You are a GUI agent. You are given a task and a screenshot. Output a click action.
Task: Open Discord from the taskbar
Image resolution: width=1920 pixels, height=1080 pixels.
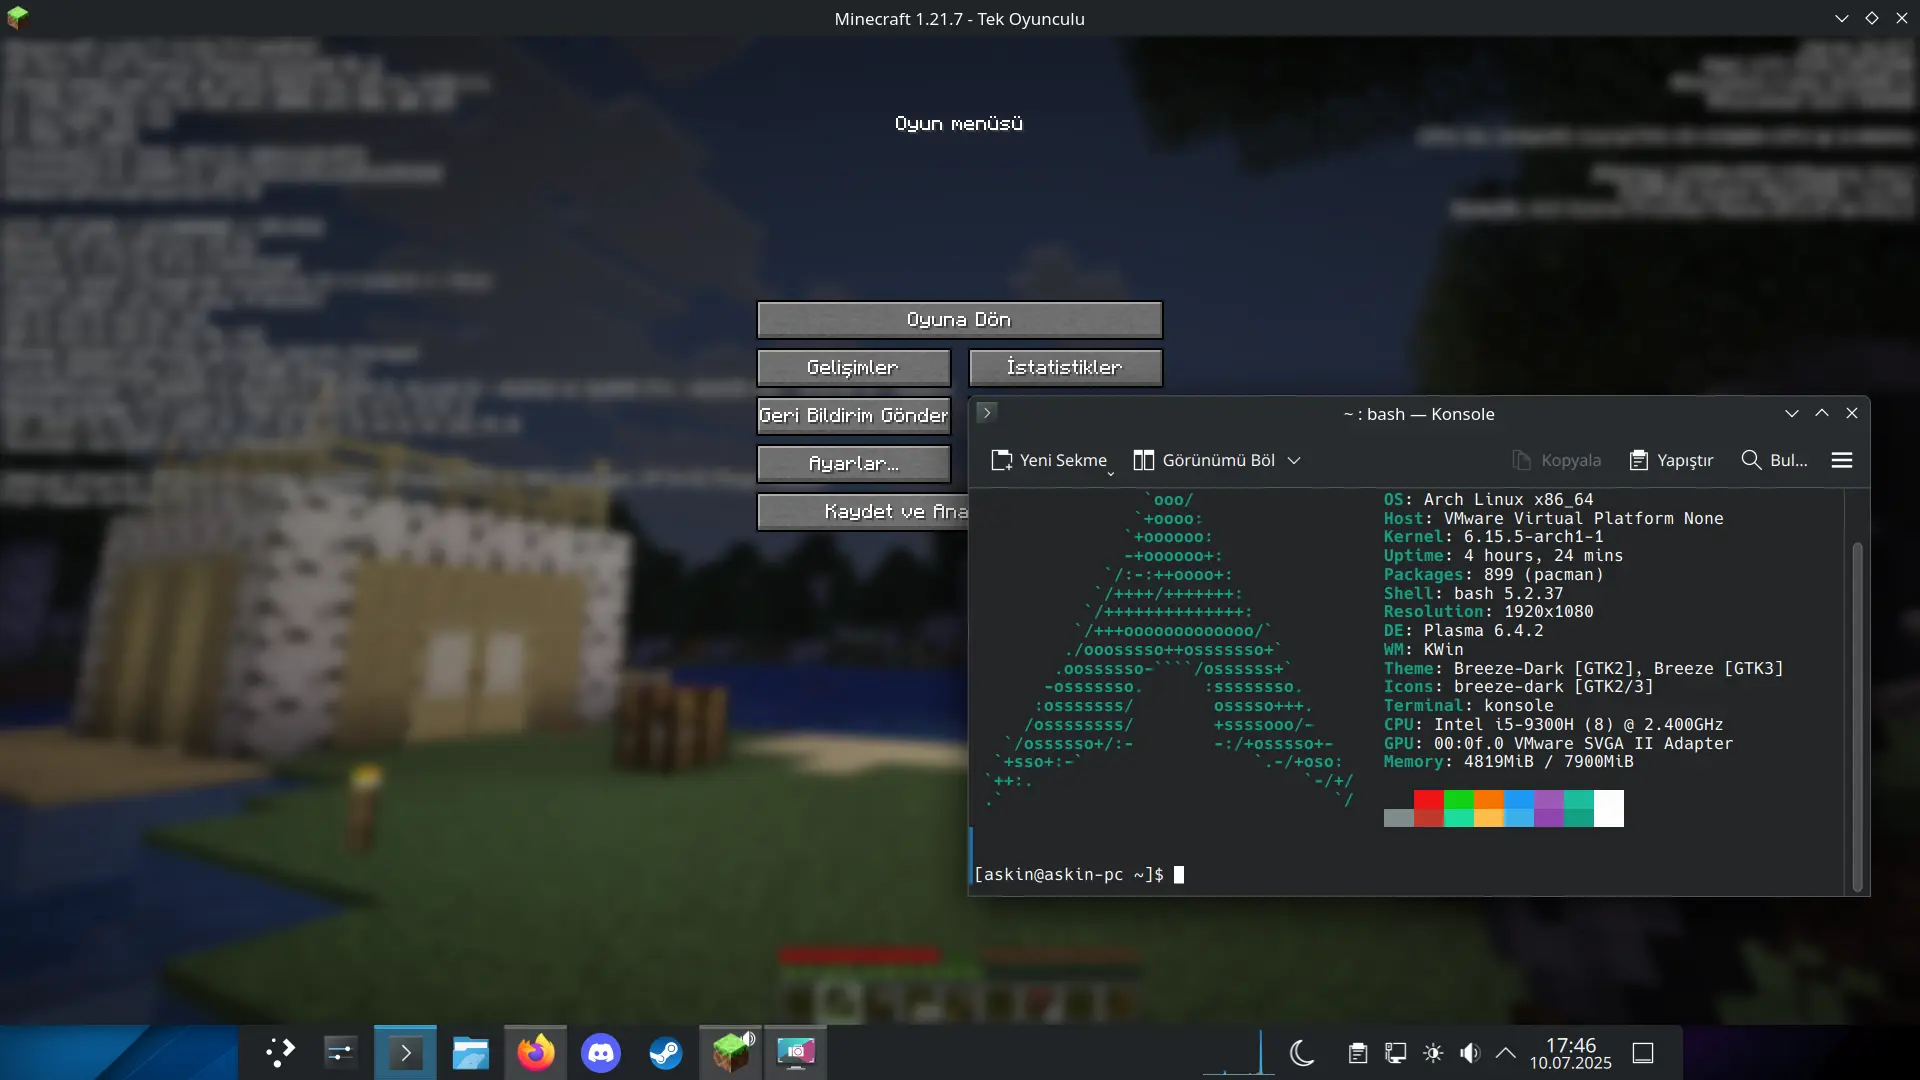[x=600, y=1052]
